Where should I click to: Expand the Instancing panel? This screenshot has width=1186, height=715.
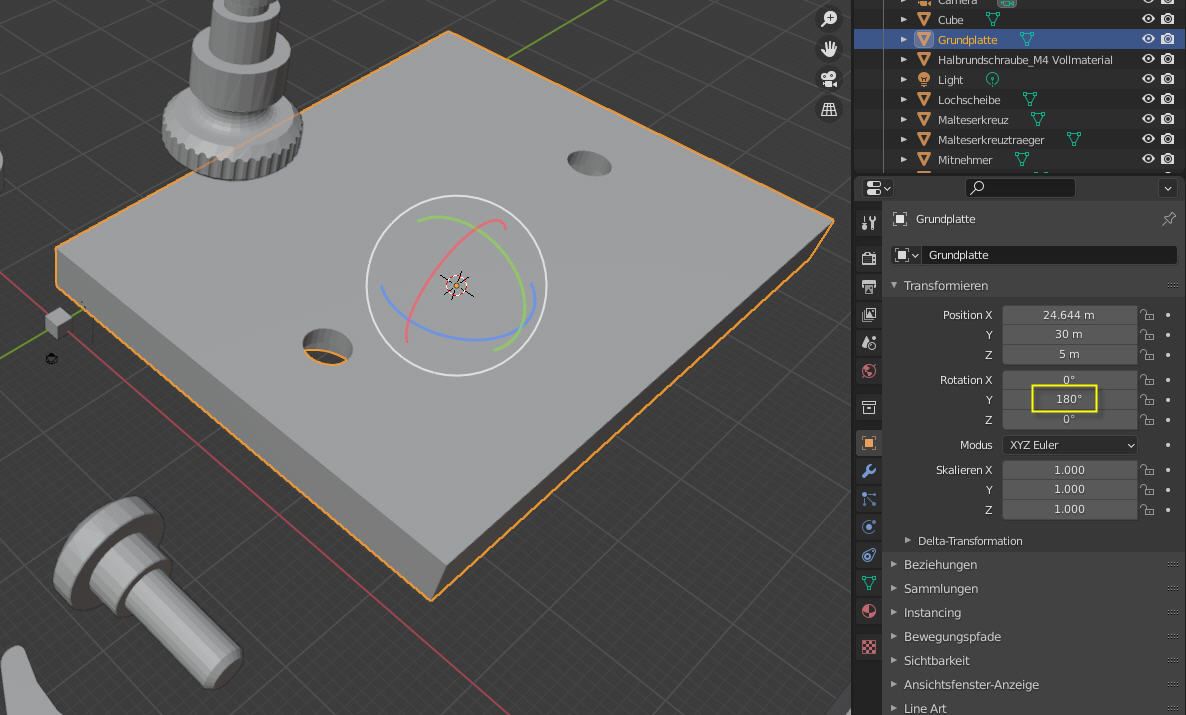pyautogui.click(x=894, y=612)
